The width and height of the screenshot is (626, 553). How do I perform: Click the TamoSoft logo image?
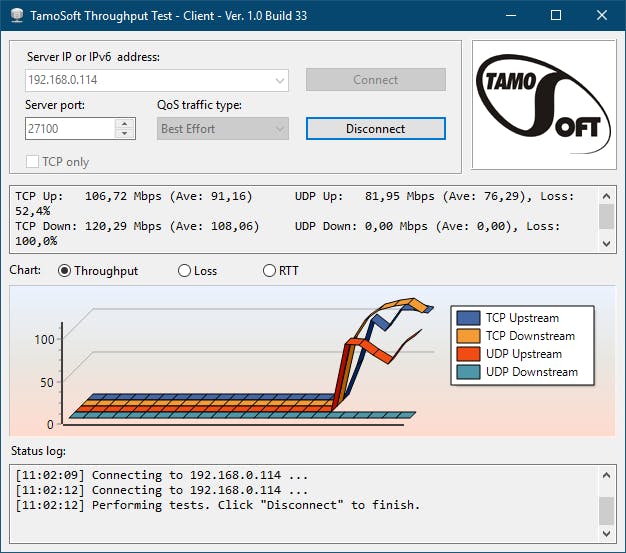544,105
